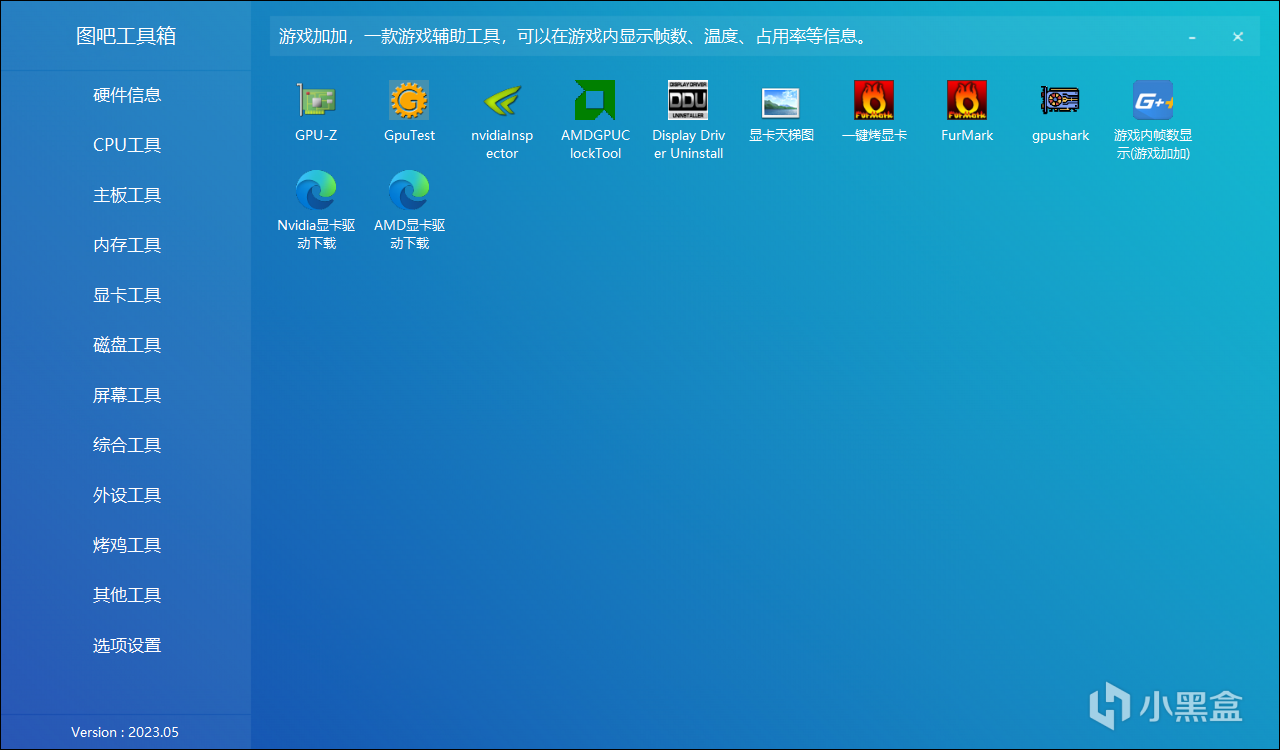Open the gpushark tool

1060,110
